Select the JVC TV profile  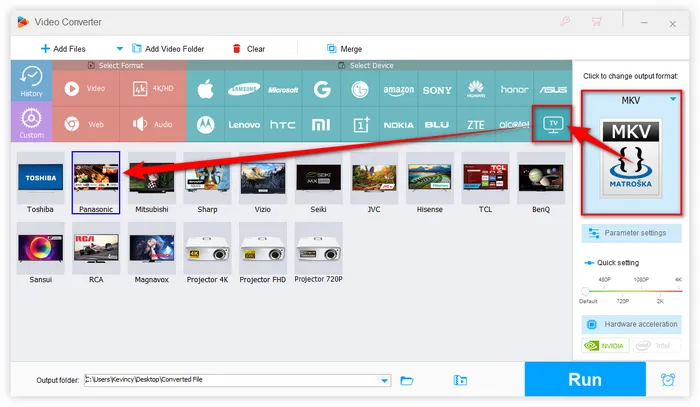click(374, 183)
